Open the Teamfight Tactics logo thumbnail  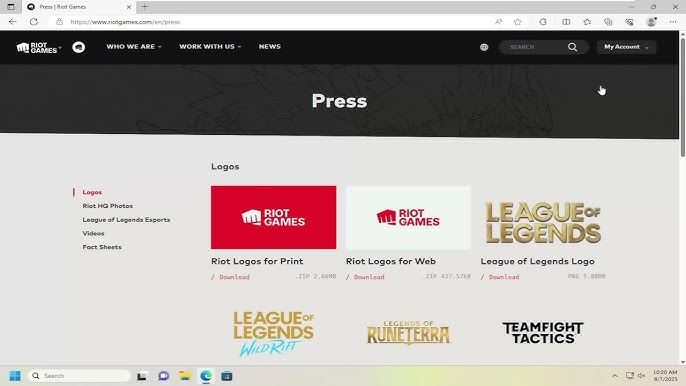(x=543, y=333)
